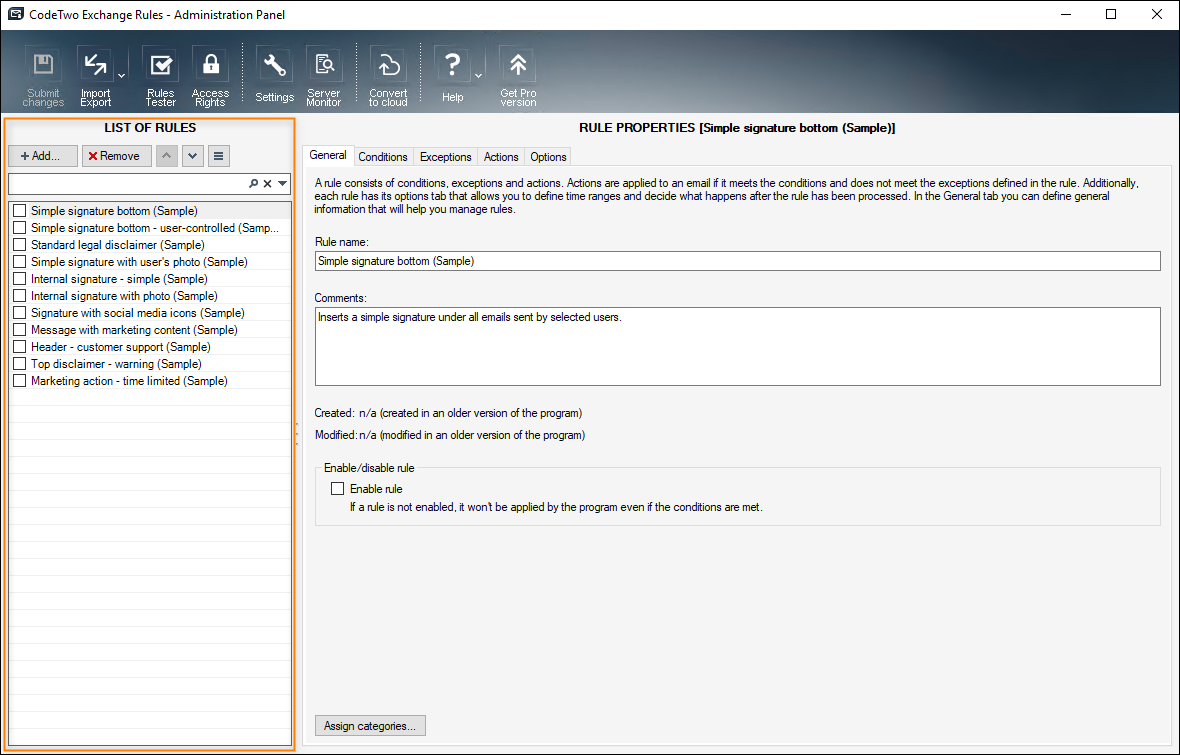
Task: Focus the rules search input field
Action: pos(128,184)
